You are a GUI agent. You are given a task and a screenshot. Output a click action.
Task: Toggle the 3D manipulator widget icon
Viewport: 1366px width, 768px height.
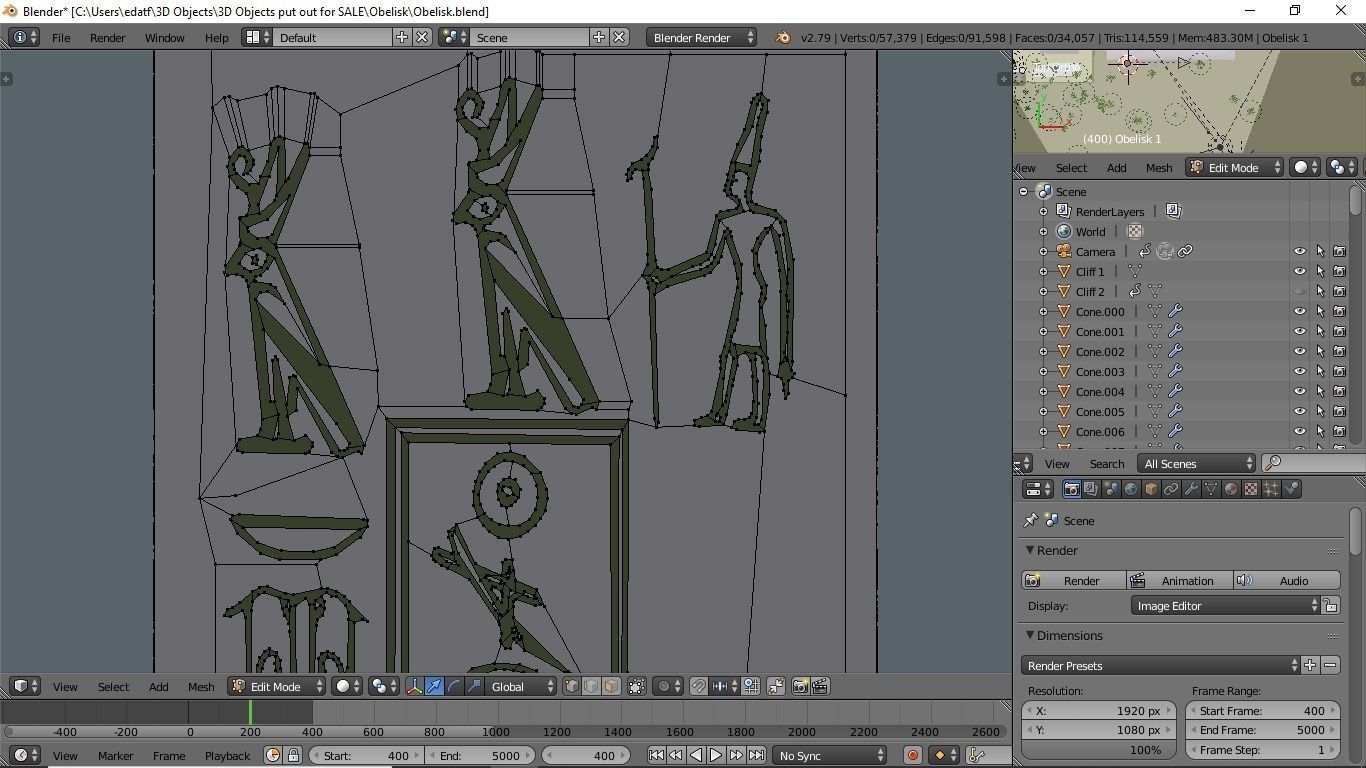click(x=415, y=687)
